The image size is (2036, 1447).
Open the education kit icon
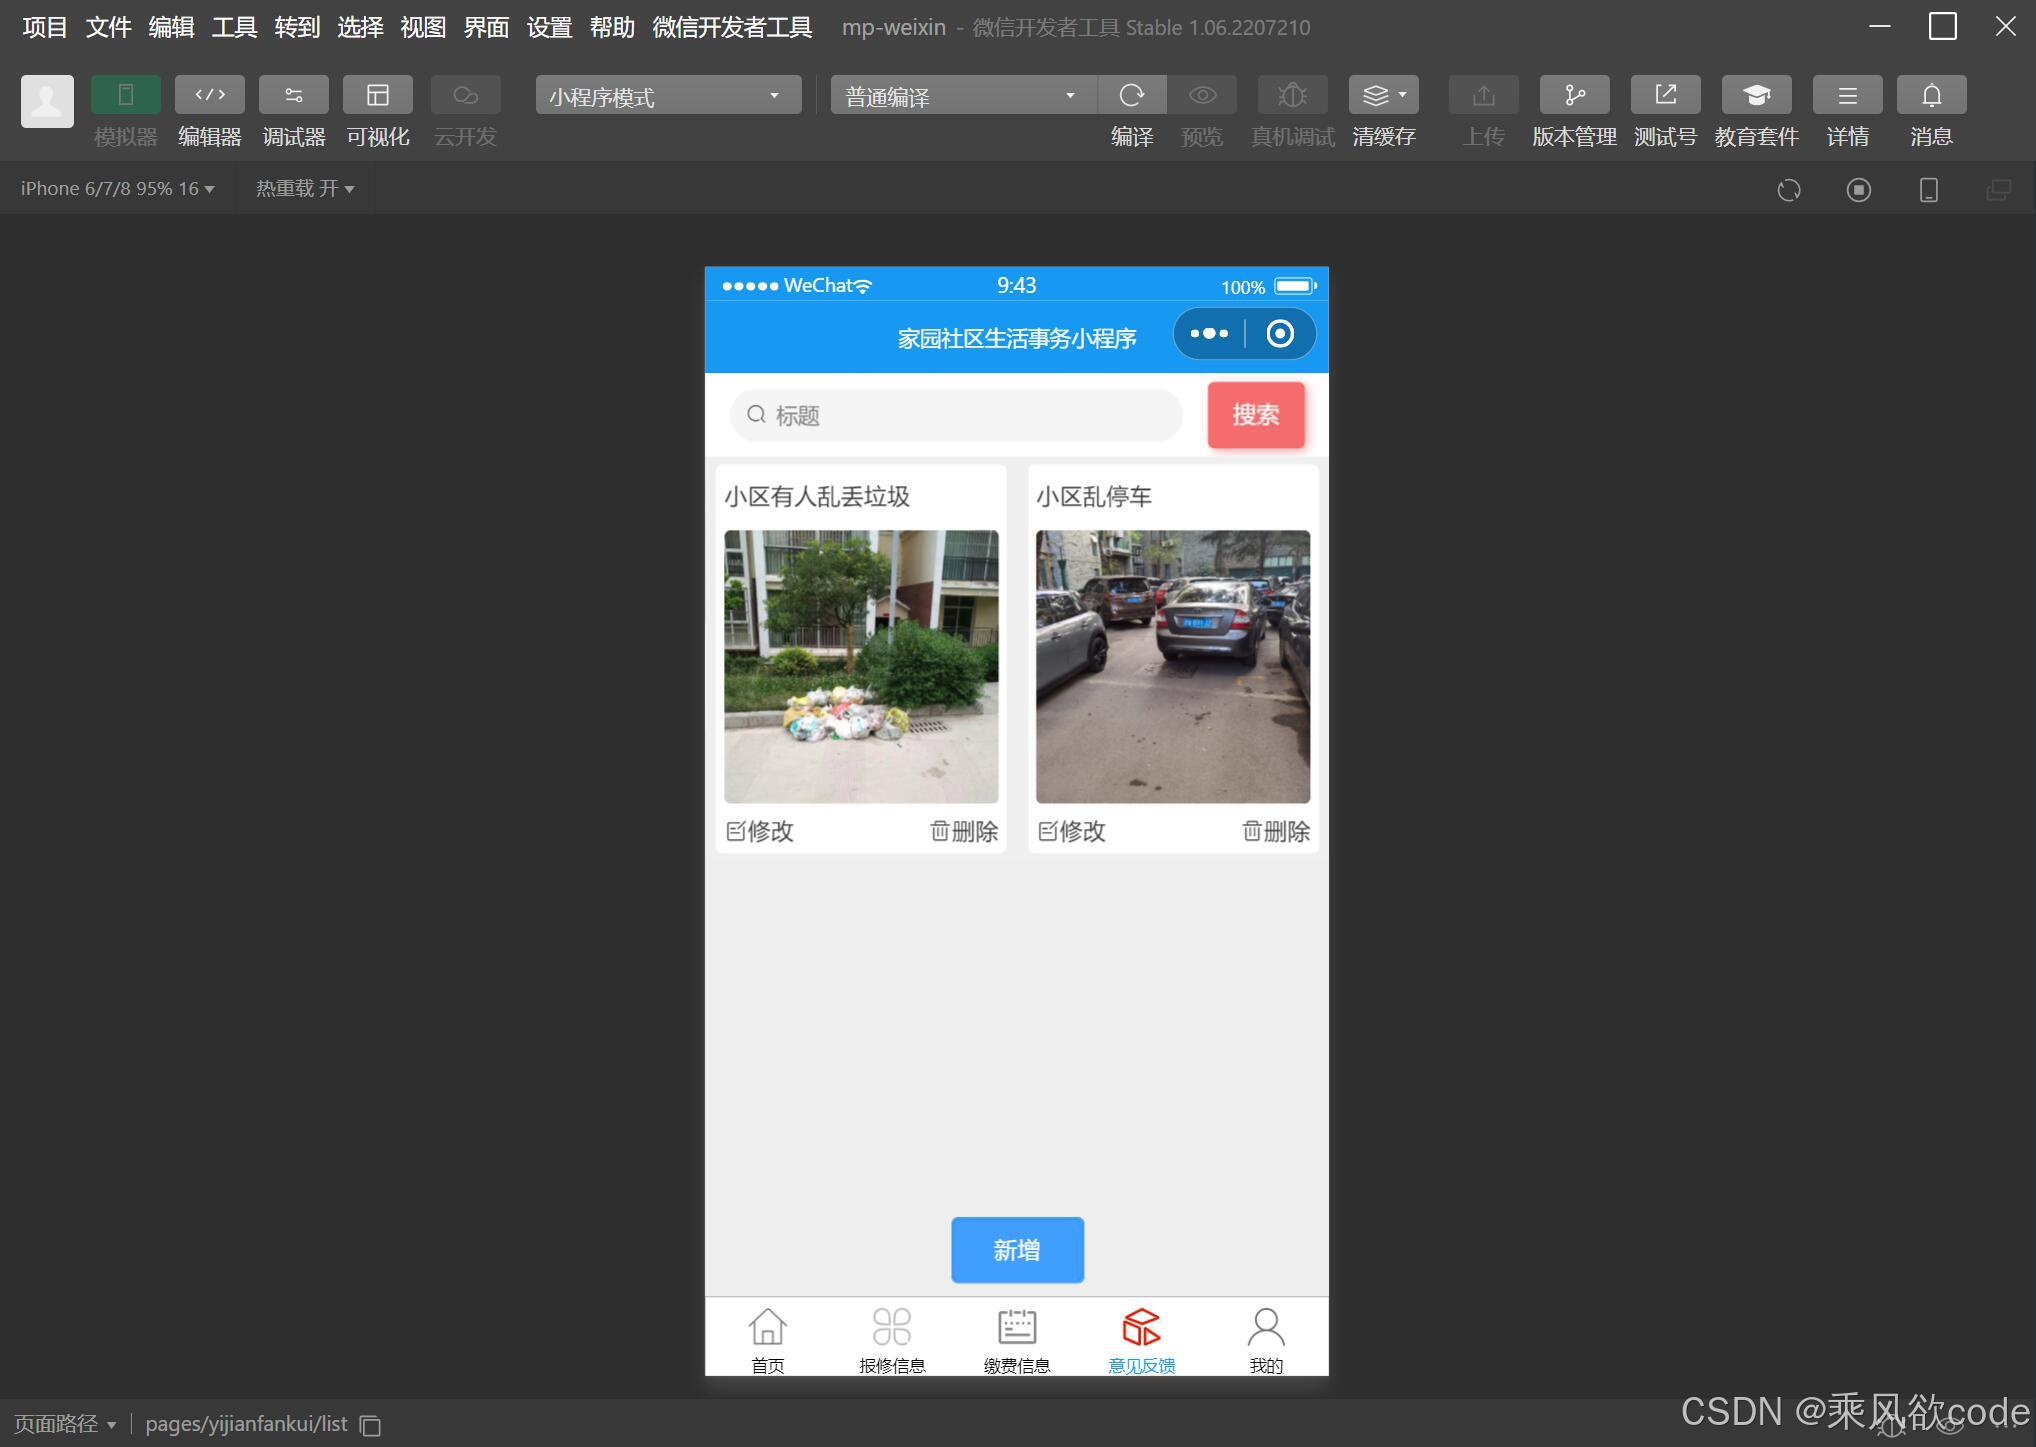click(x=1756, y=95)
